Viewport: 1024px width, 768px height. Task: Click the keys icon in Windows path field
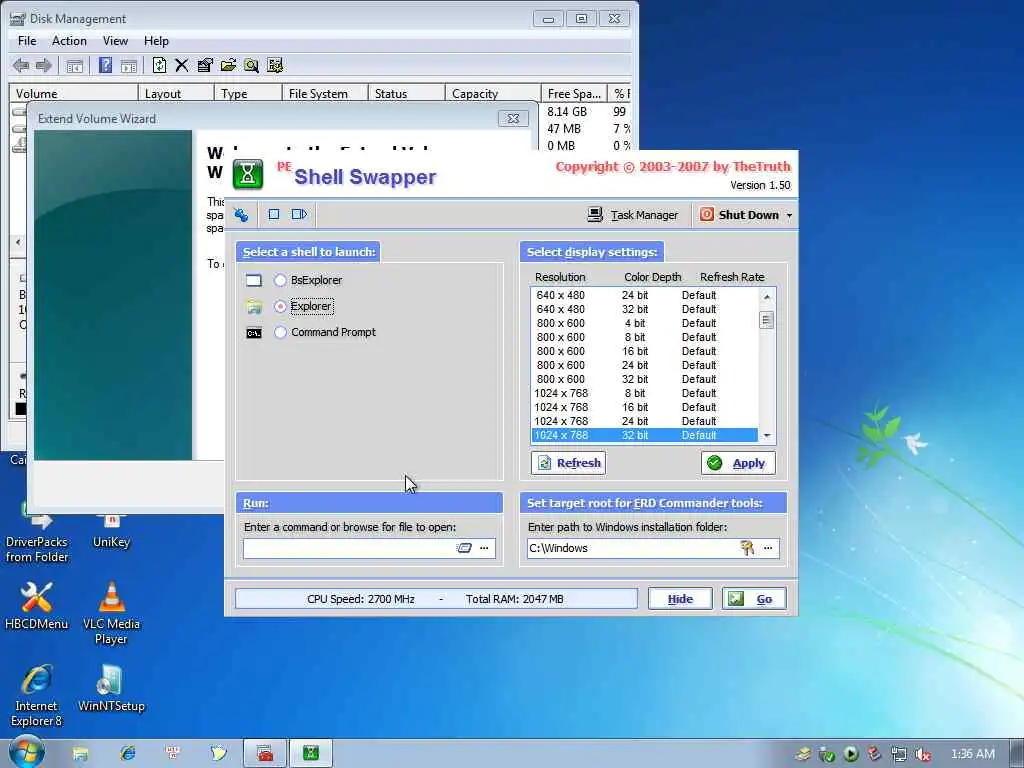(x=747, y=548)
